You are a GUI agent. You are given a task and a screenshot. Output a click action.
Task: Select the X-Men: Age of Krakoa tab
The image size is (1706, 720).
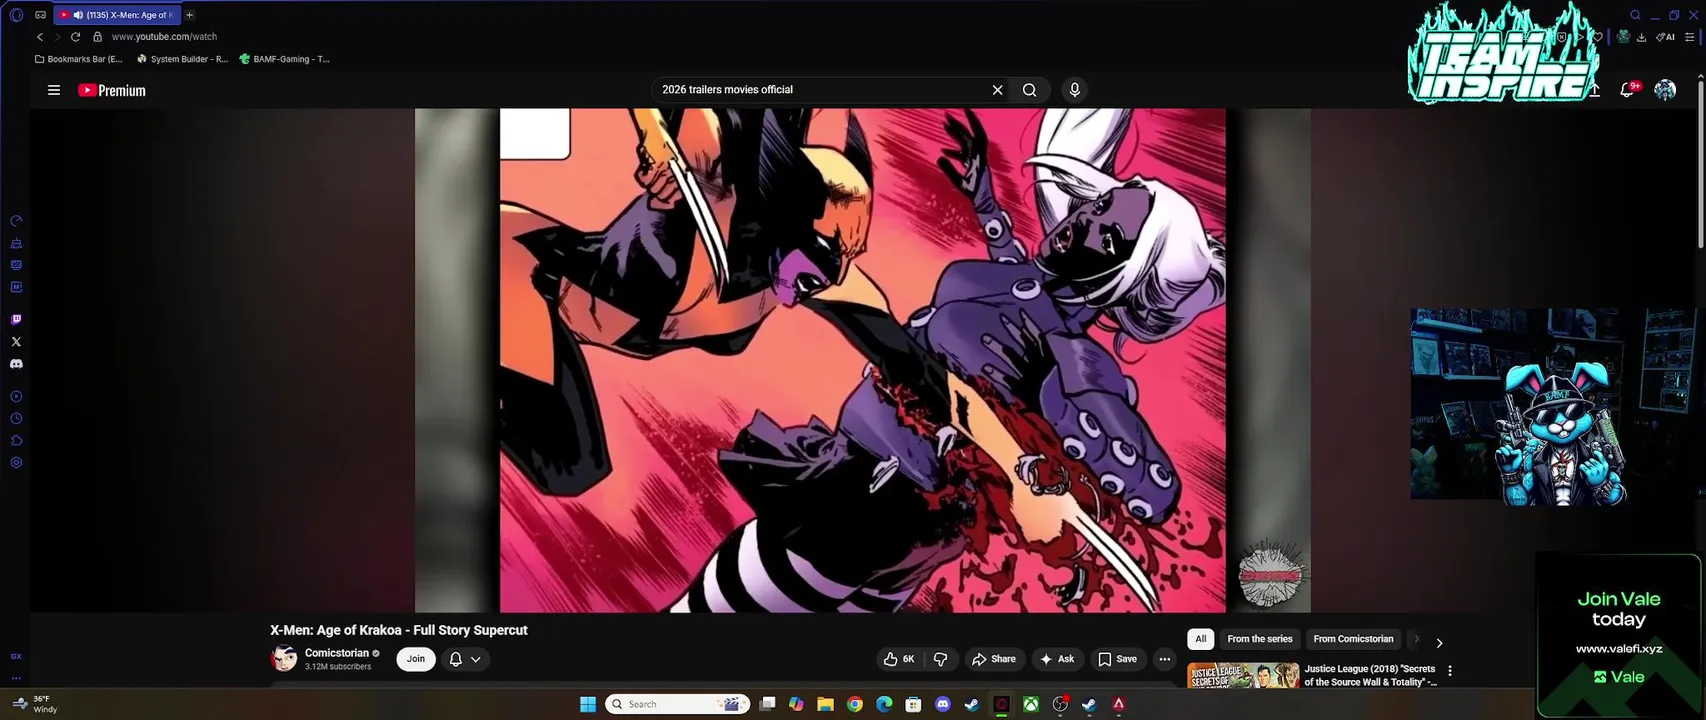[x=117, y=15]
